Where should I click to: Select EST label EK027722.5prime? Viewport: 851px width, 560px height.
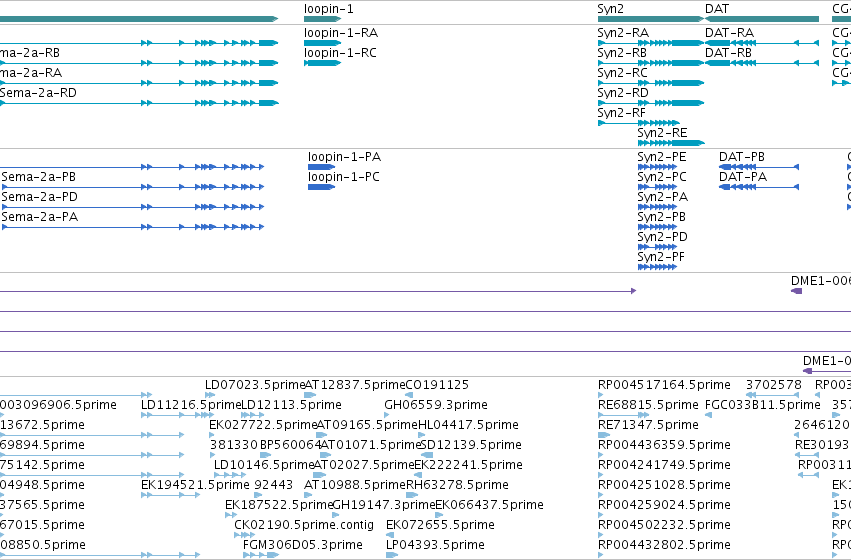point(263,425)
